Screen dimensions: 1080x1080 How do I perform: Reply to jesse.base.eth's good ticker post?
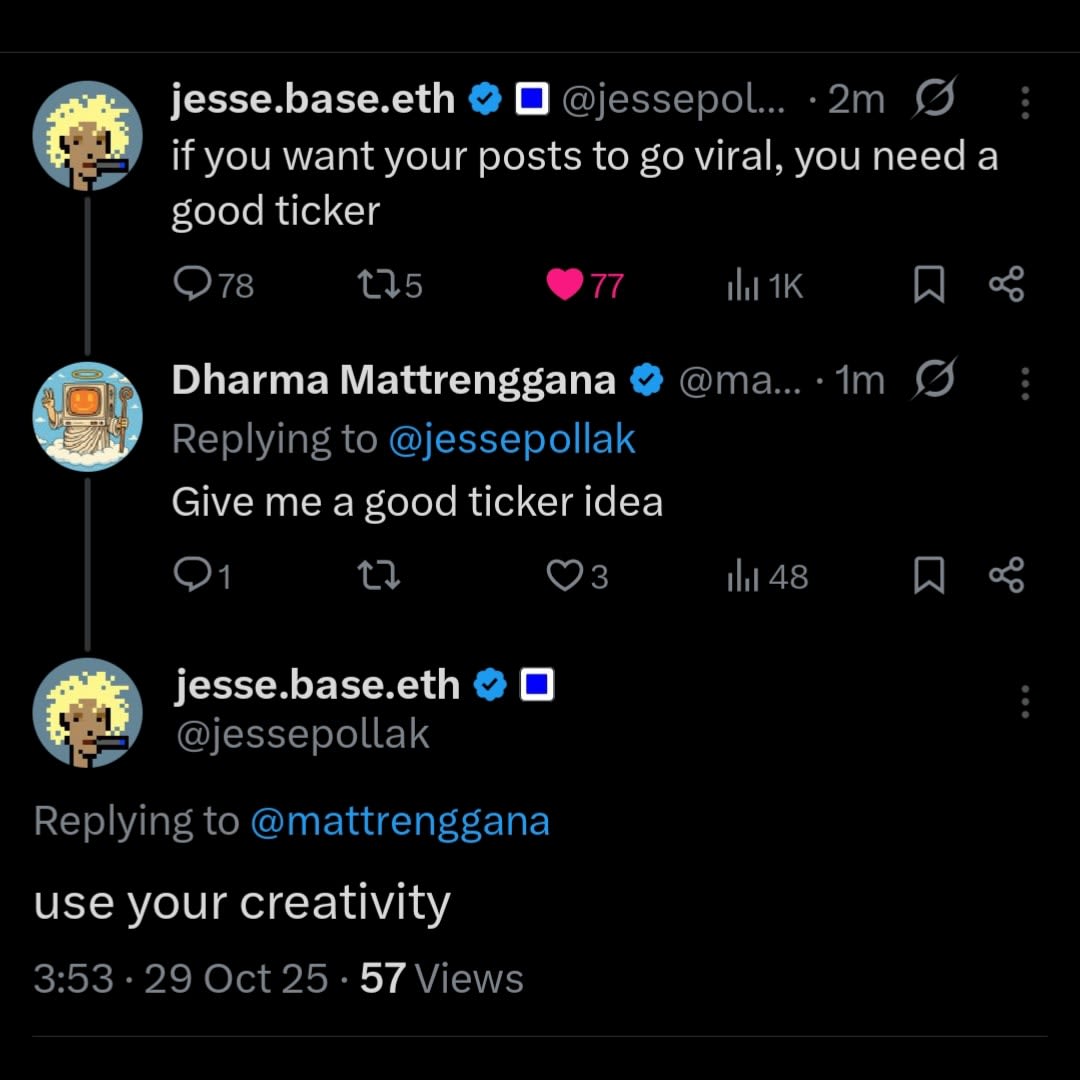coord(190,287)
